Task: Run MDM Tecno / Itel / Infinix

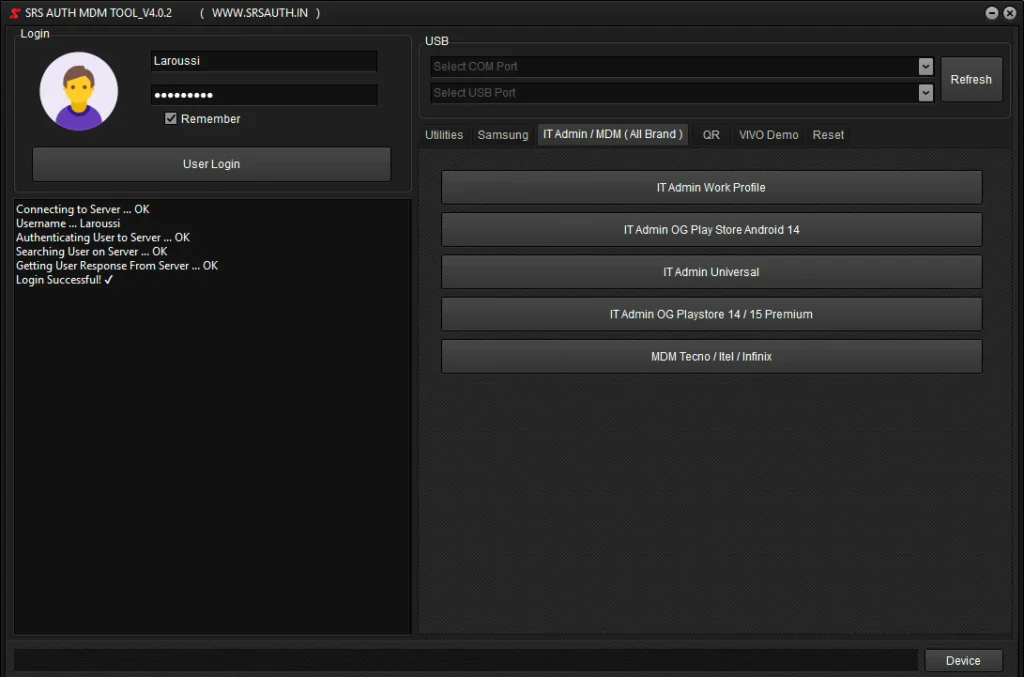Action: pos(711,357)
